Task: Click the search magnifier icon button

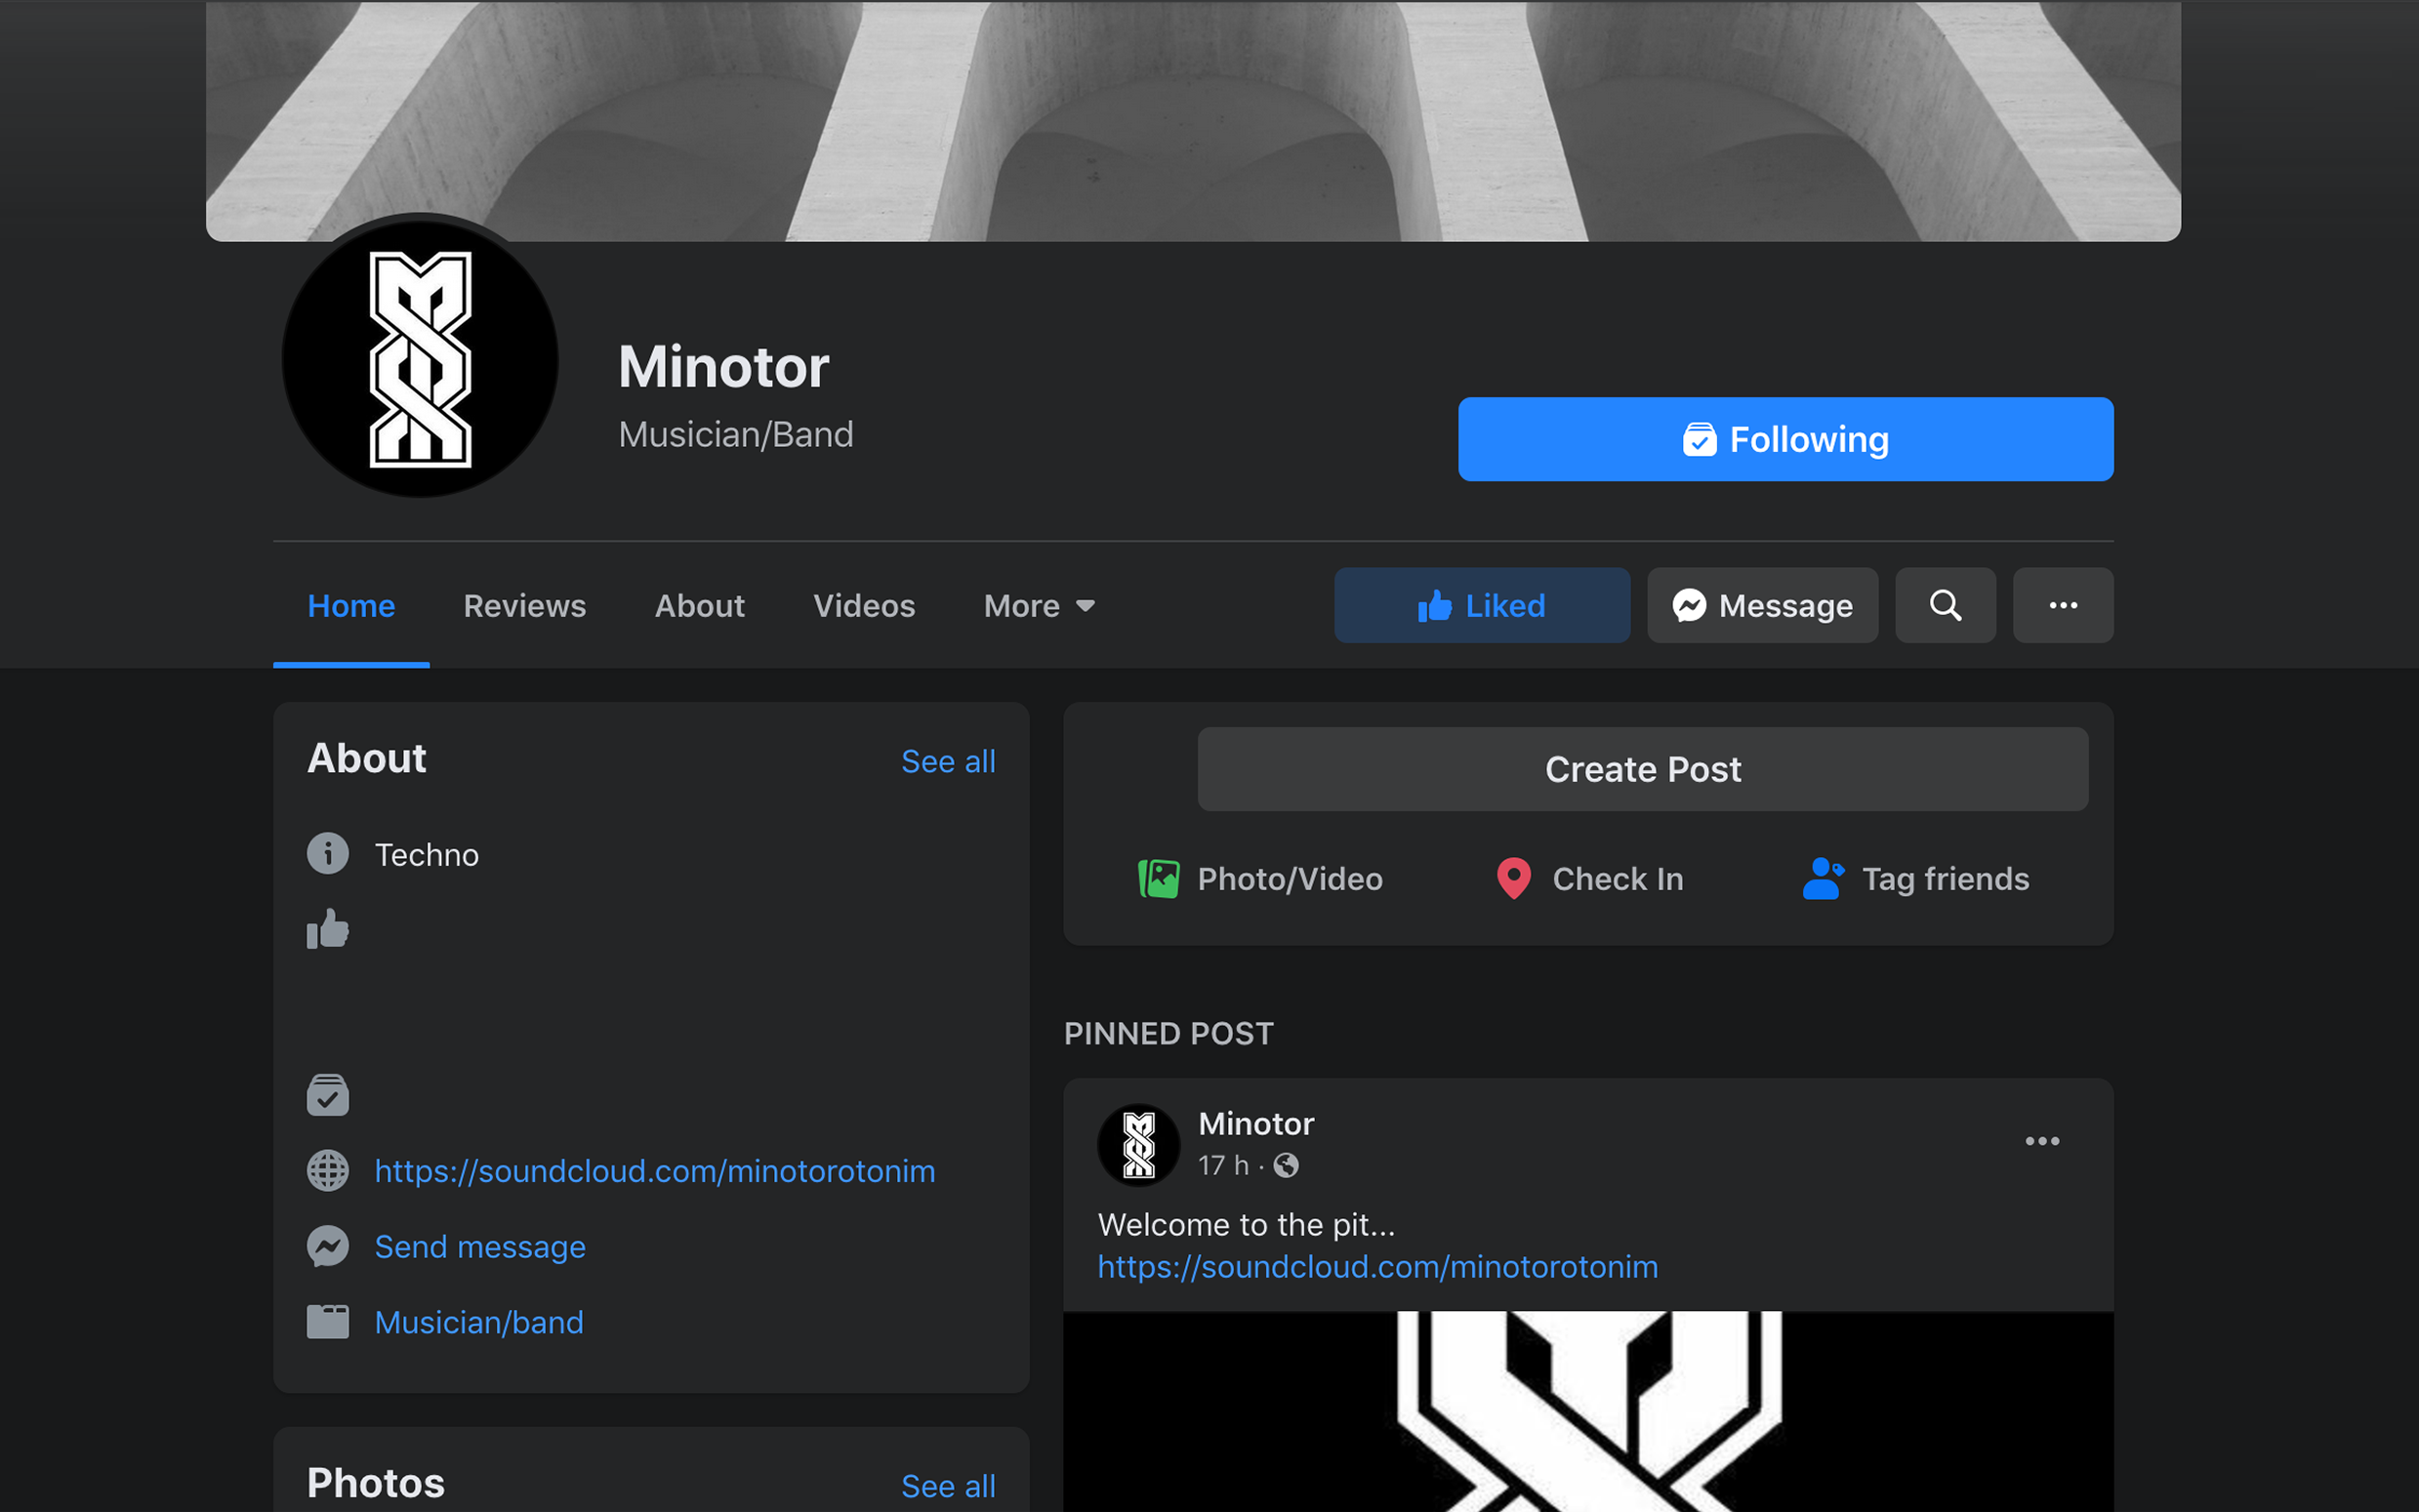Action: click(x=1944, y=605)
